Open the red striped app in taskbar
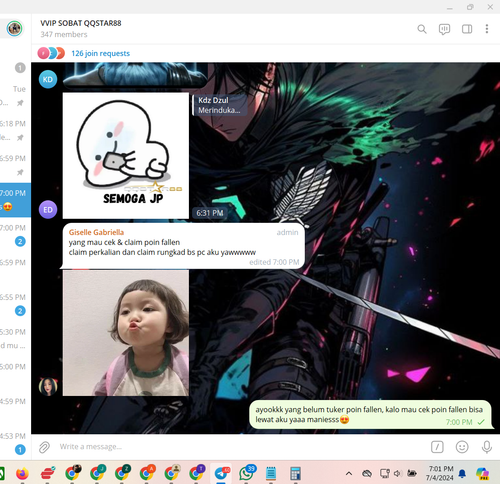Viewport: 500px width, 484px height. (48, 473)
